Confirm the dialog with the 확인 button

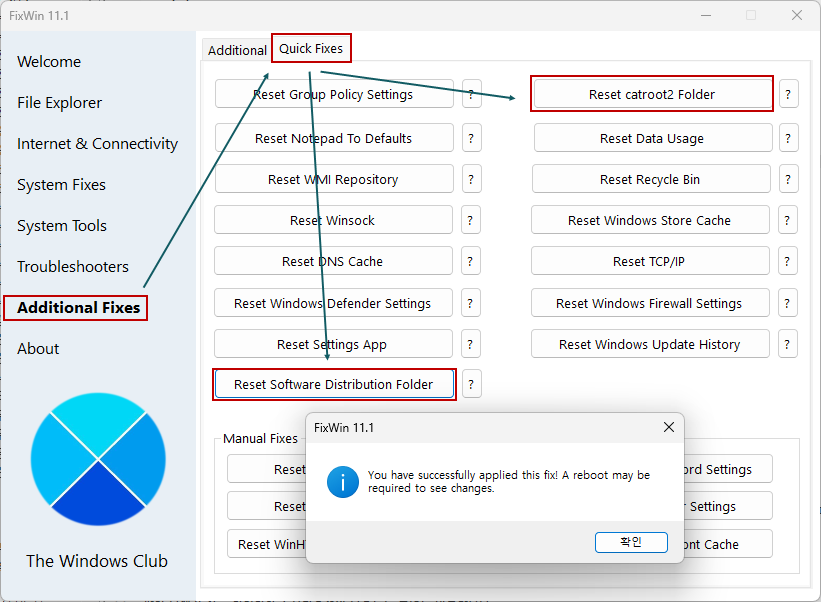[631, 542]
